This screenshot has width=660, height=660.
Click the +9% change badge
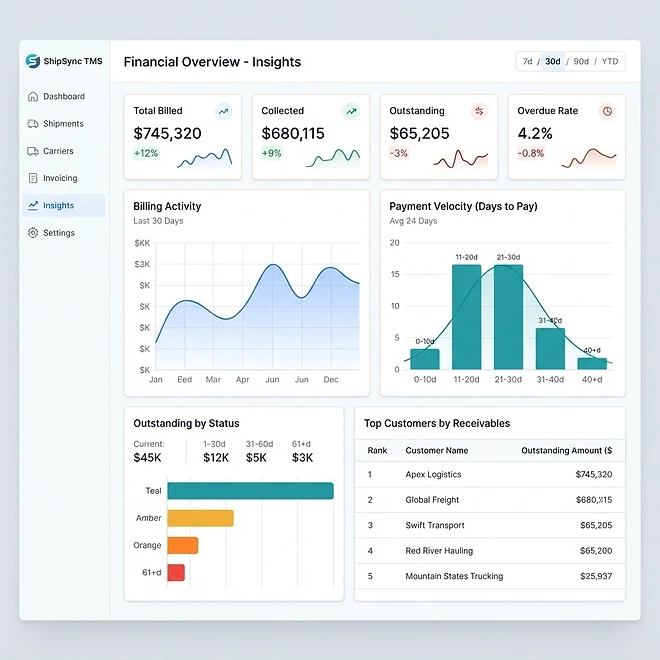point(271,153)
